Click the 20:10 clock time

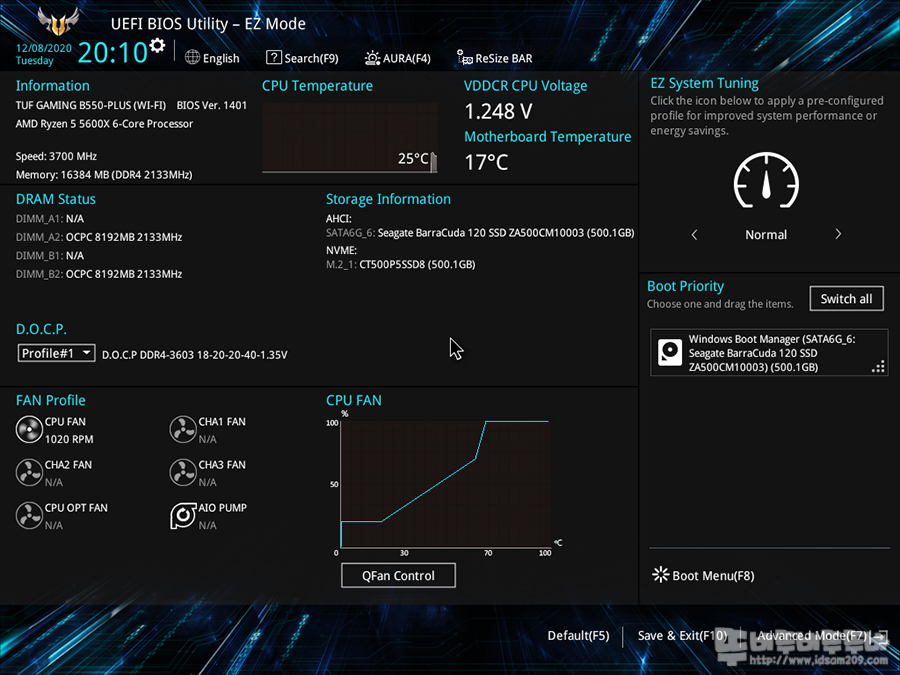click(113, 53)
